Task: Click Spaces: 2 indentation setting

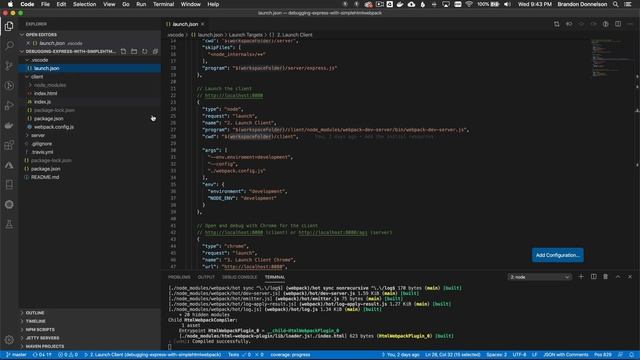Action: 497,355
